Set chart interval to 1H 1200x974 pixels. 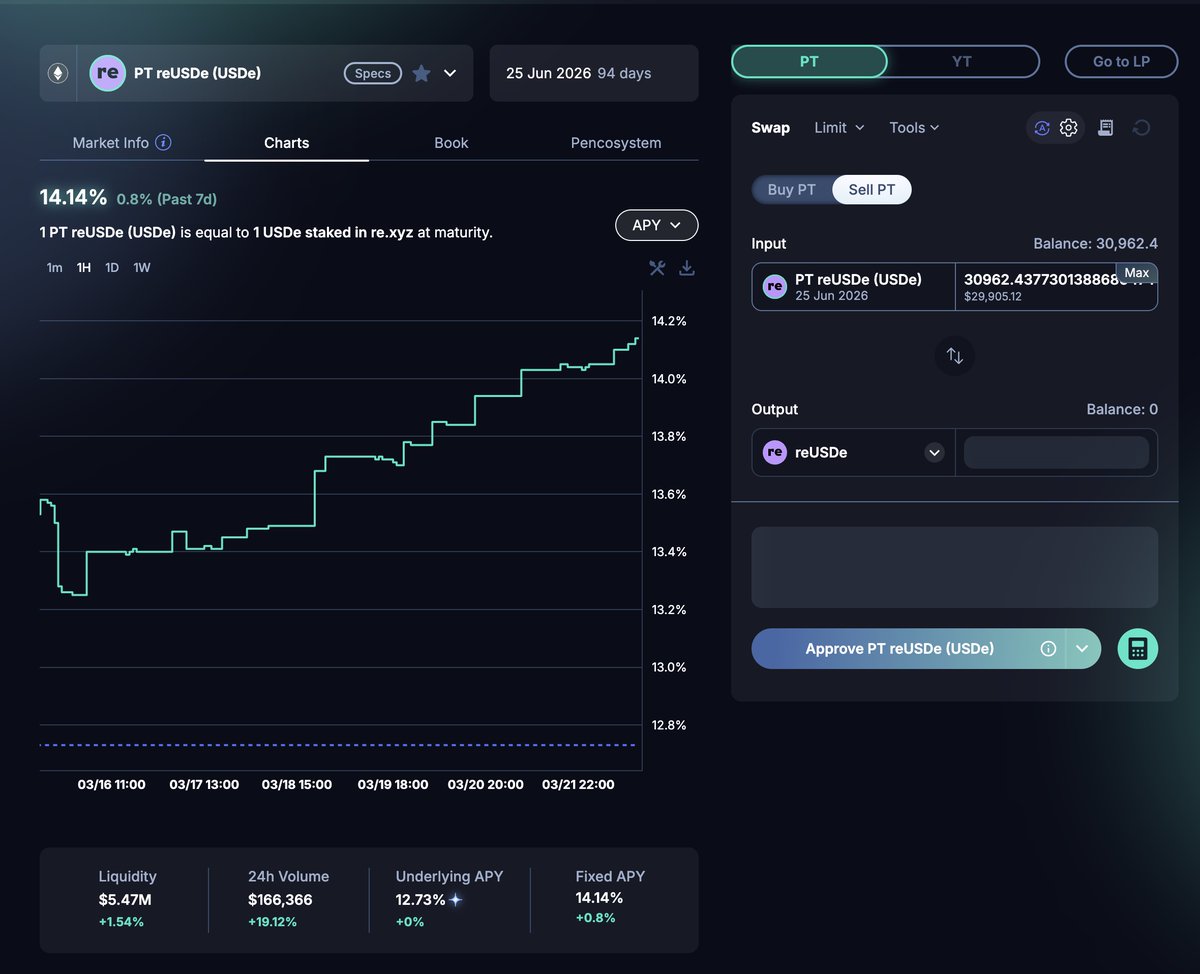(84, 267)
